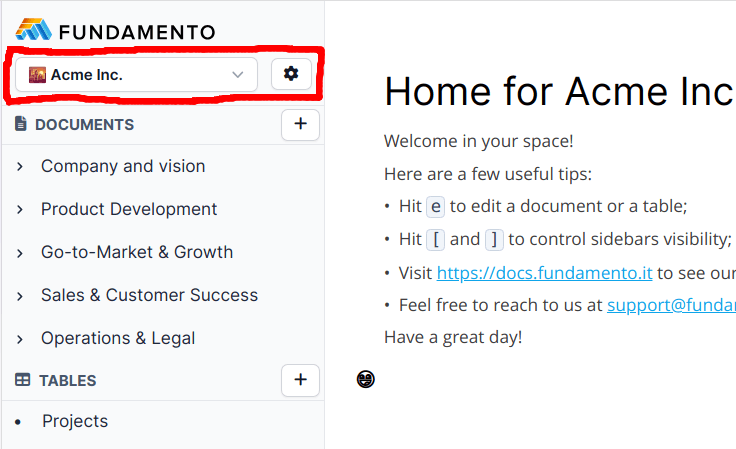Expand Product Development chevron

[20, 210]
